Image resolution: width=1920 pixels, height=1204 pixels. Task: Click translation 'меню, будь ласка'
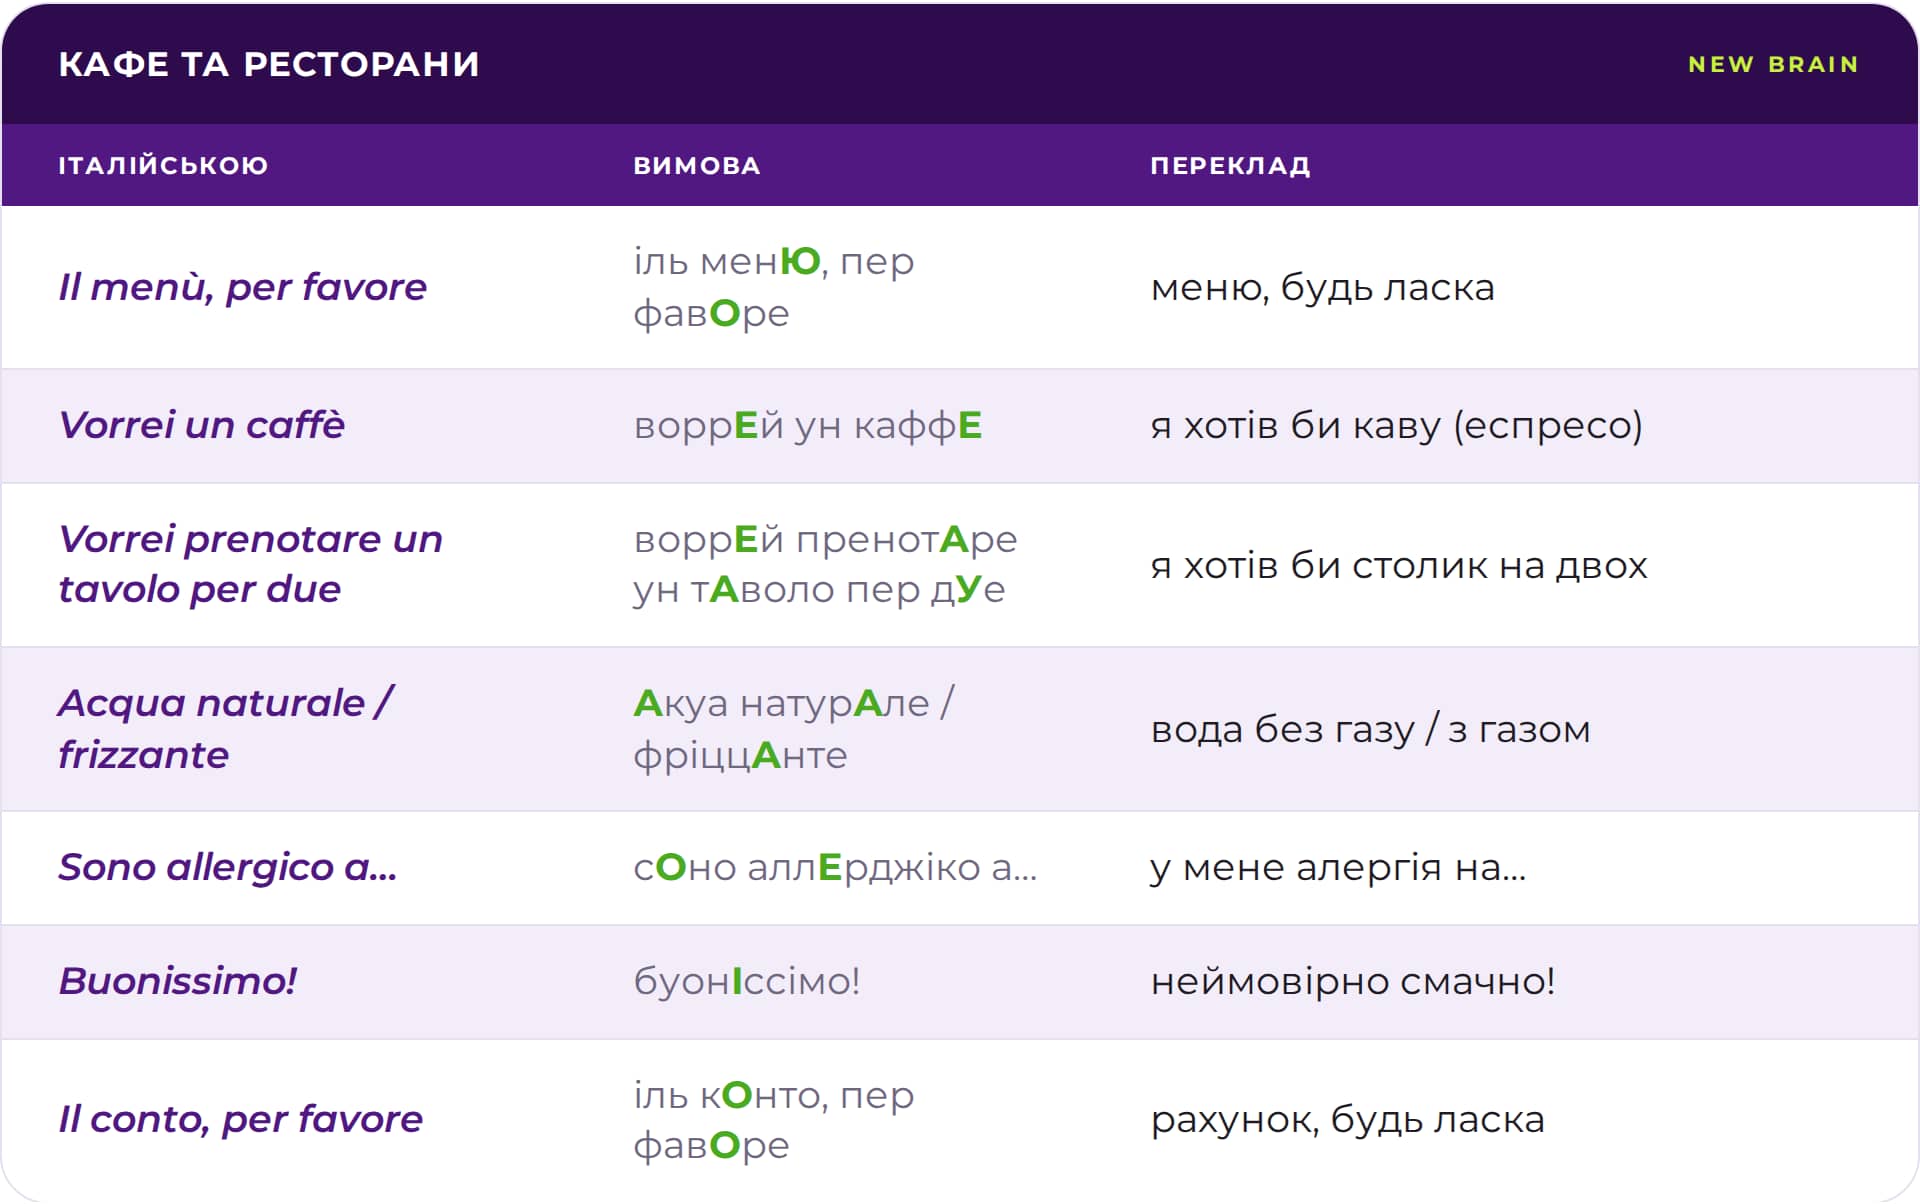point(1322,288)
